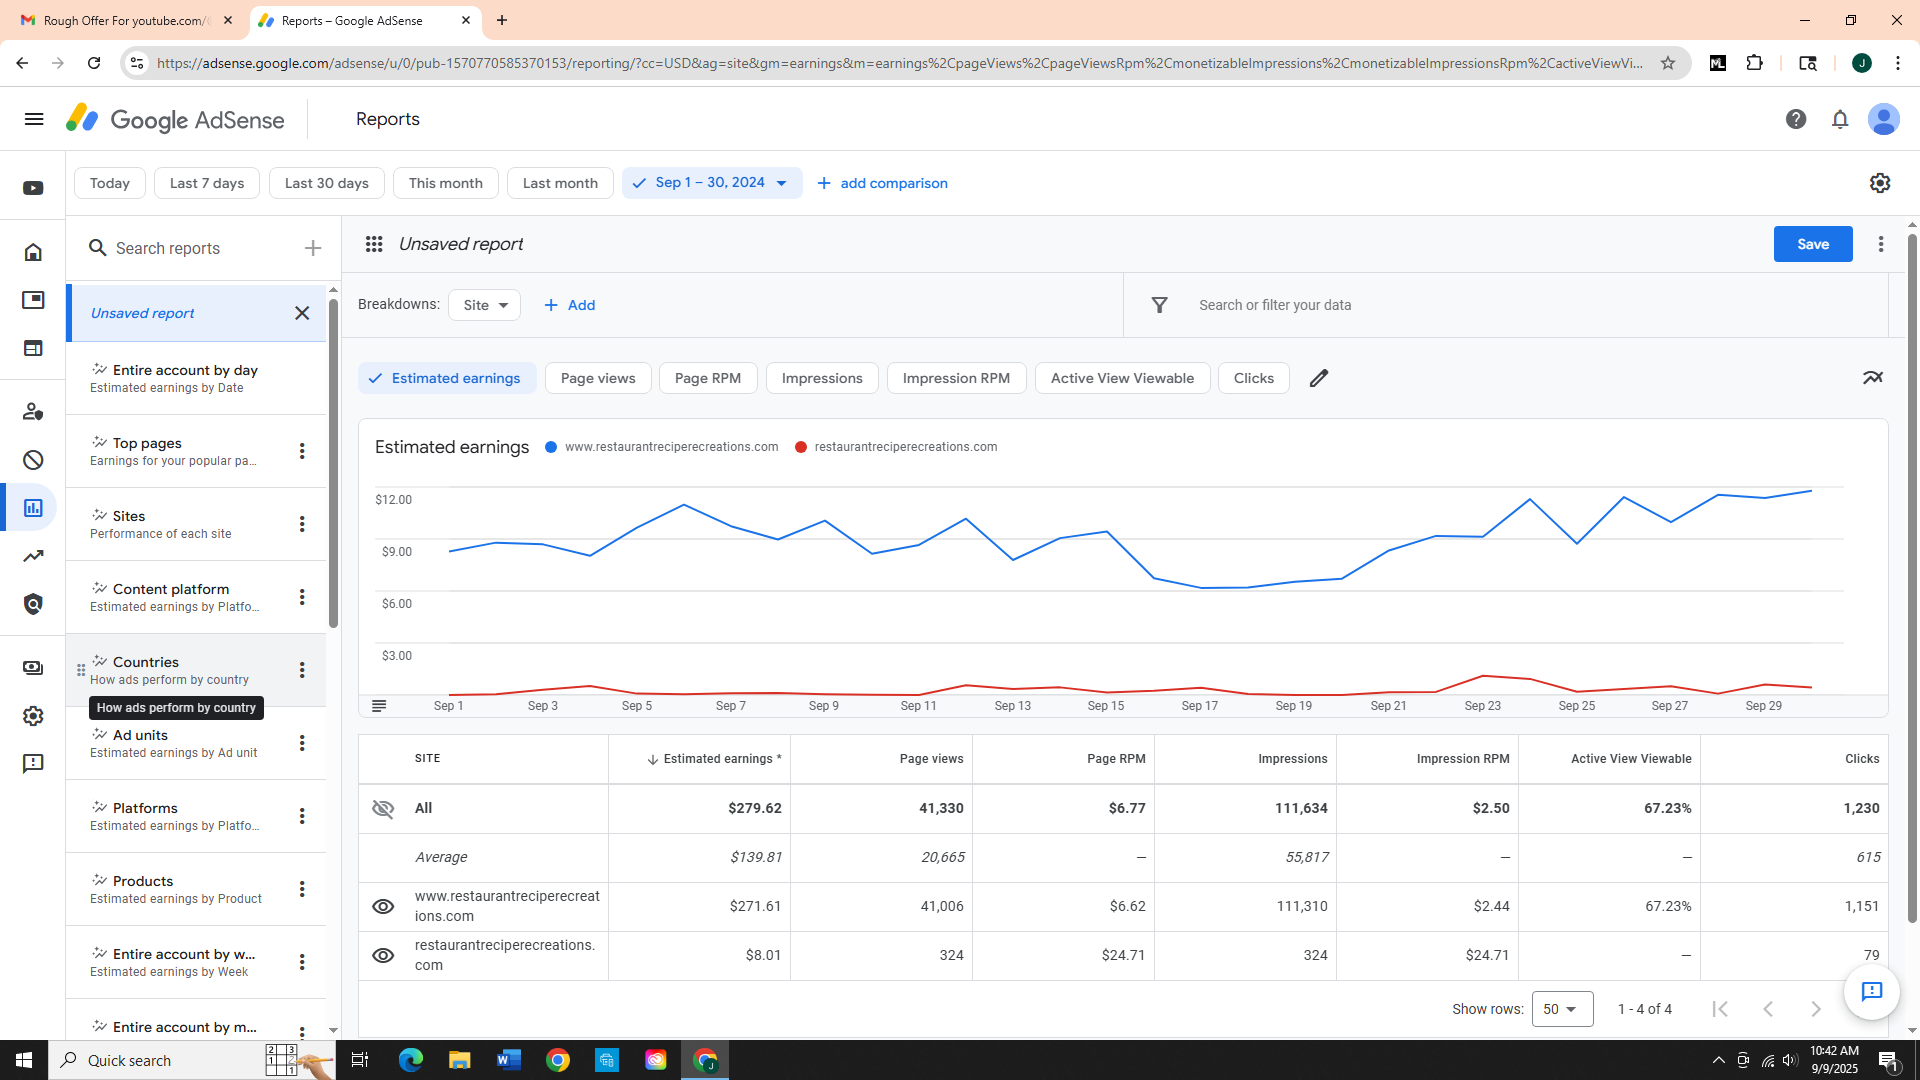
Task: Open options for Ad units report
Action: [302, 743]
